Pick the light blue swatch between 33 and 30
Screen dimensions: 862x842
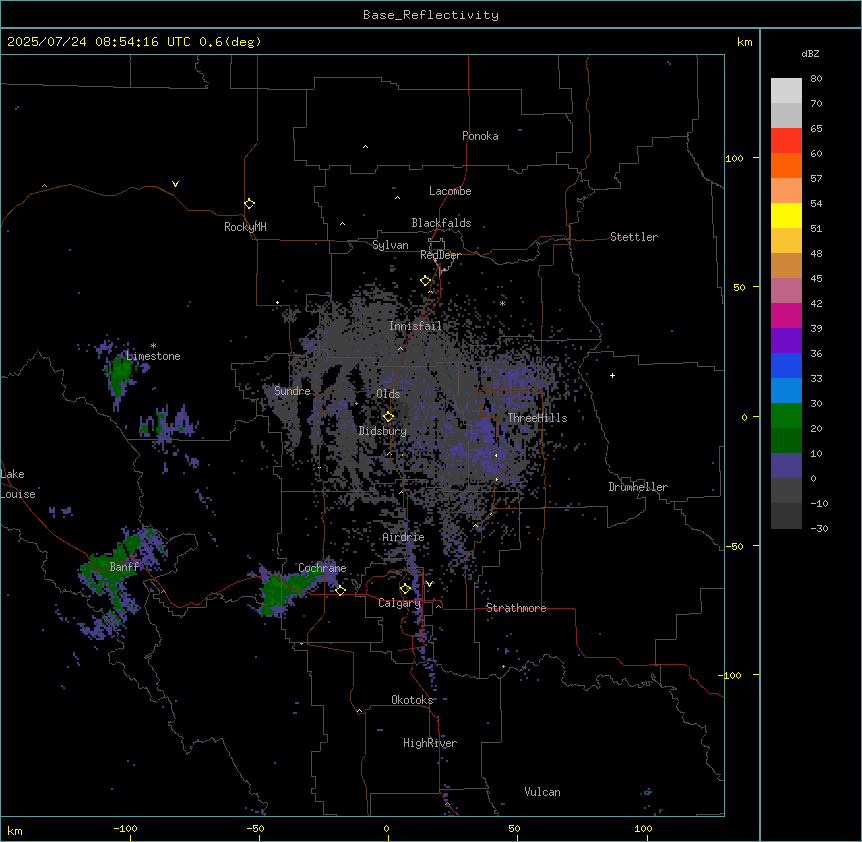pyautogui.click(x=786, y=390)
